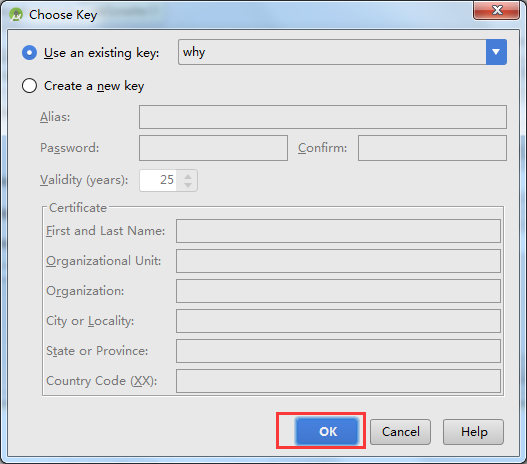Select 'Use an existing key' radio button

coord(29,53)
